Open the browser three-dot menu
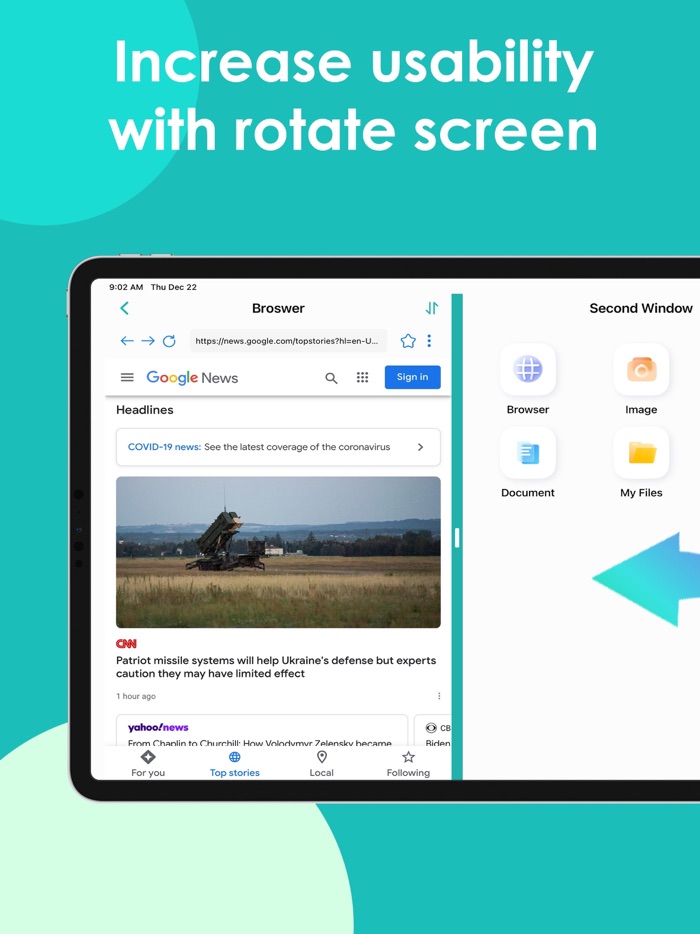Screen dimensions: 700x934 click(x=429, y=341)
